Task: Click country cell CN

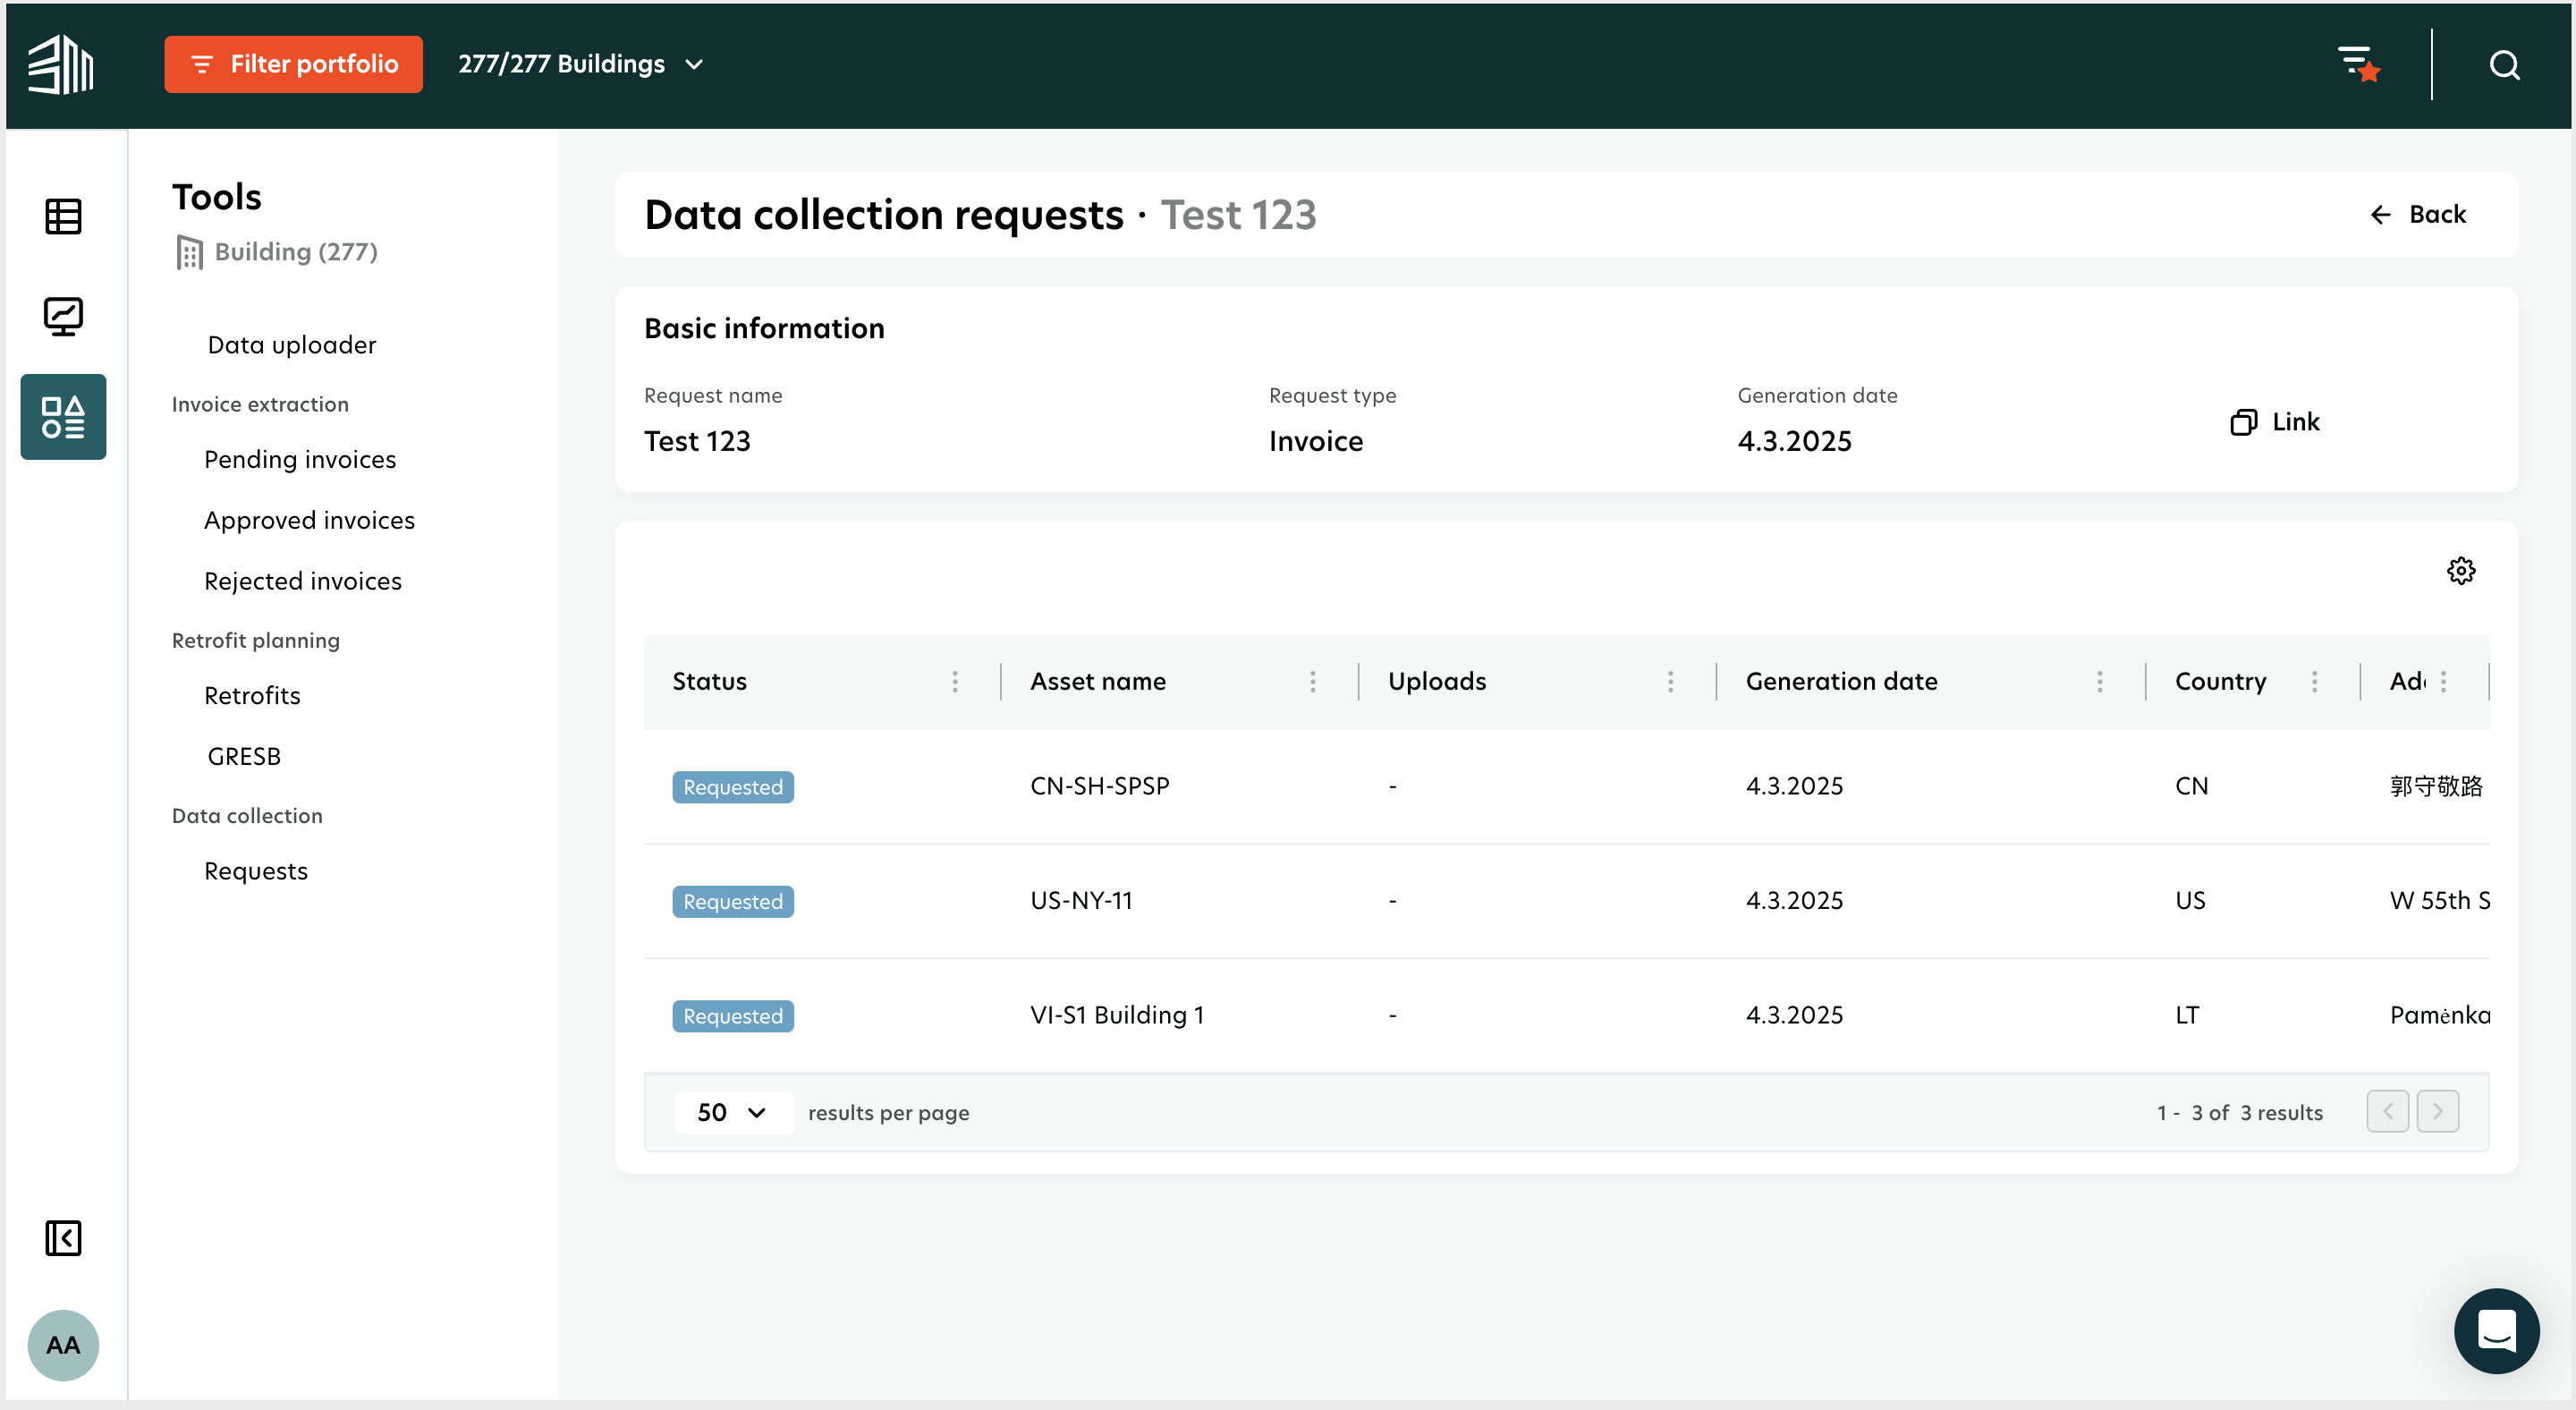Action: click(x=2191, y=786)
